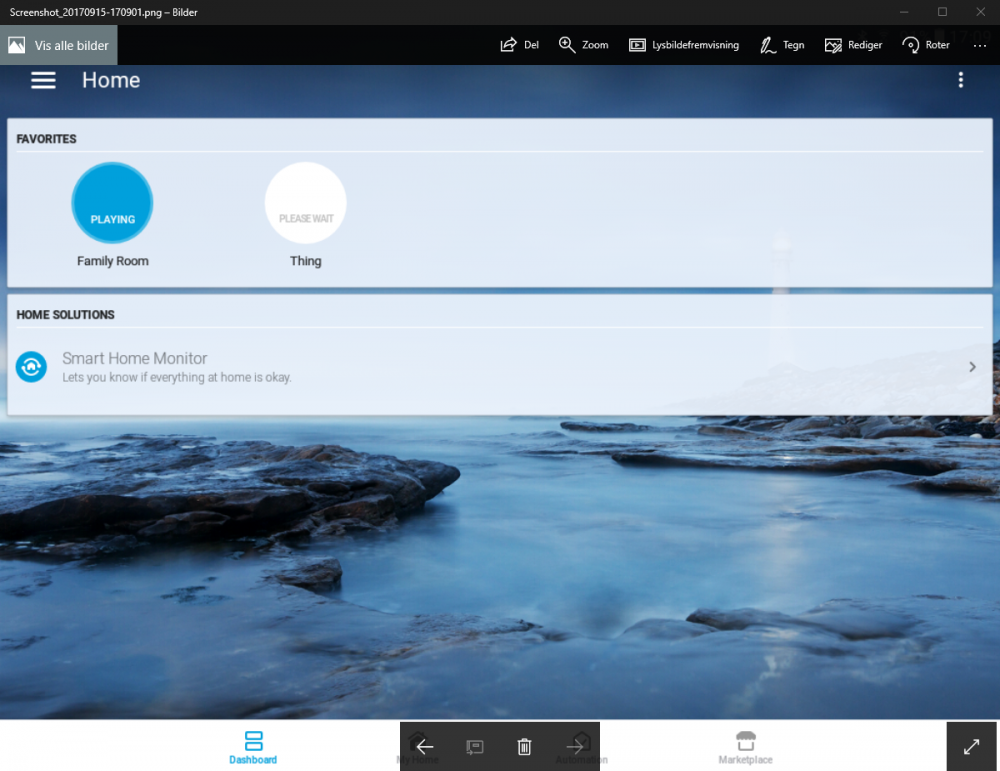Open the hamburger navigation menu
The height and width of the screenshot is (771, 1000).
[43, 81]
